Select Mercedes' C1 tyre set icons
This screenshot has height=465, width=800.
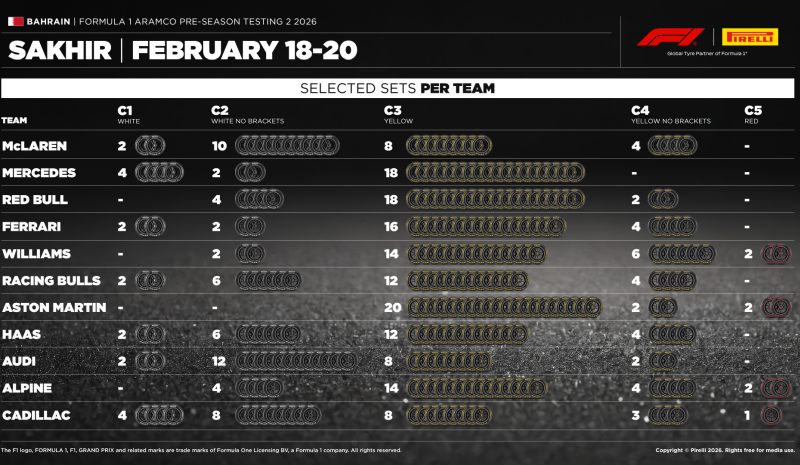pos(160,172)
